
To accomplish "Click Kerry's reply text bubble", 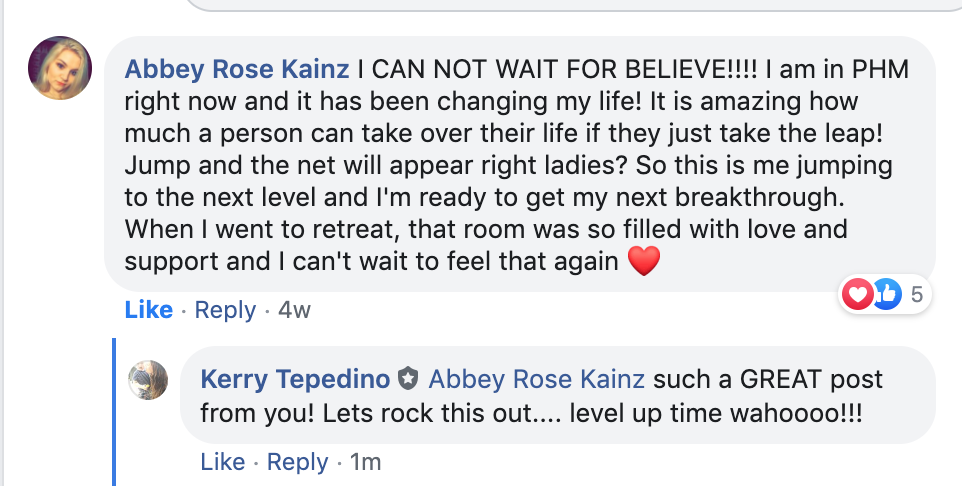I will (558, 395).
